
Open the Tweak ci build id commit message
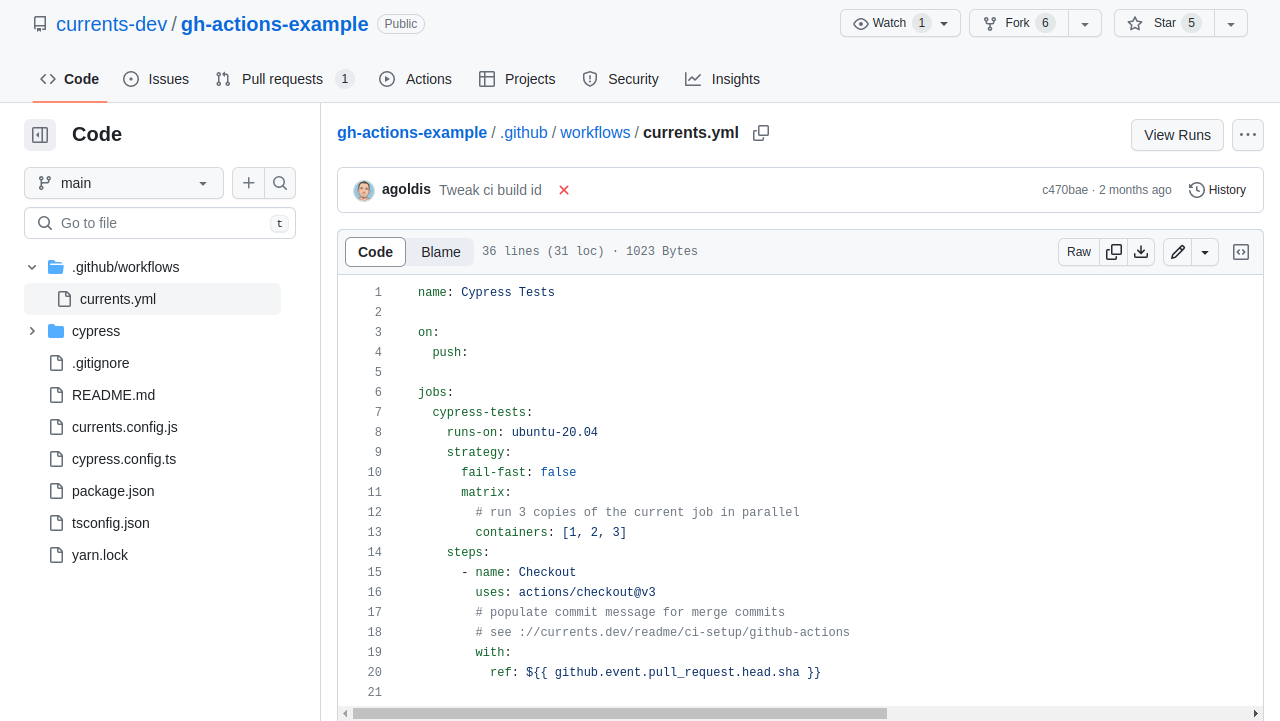tap(490, 190)
